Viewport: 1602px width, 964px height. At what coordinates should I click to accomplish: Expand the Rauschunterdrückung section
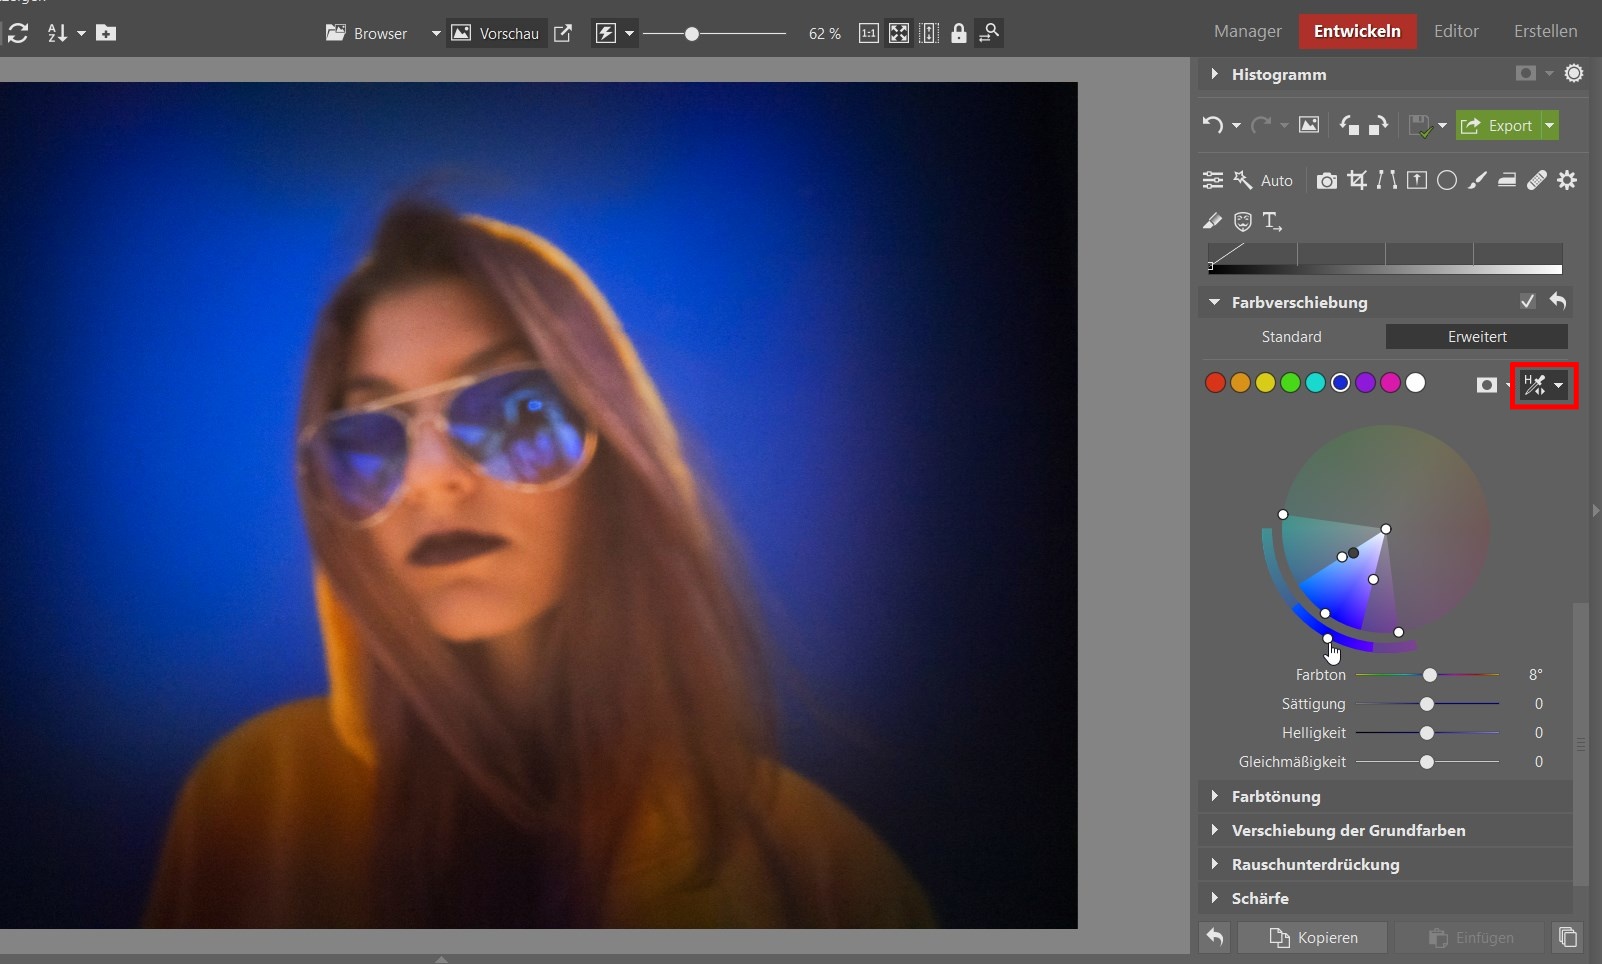coord(1315,864)
